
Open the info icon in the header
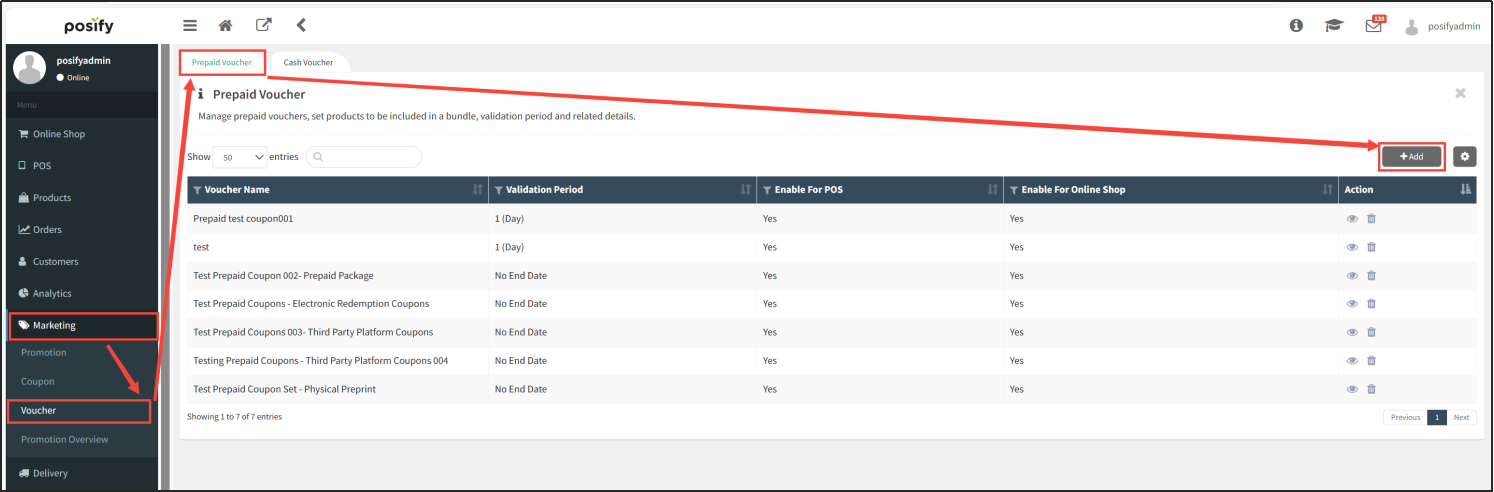click(1296, 26)
